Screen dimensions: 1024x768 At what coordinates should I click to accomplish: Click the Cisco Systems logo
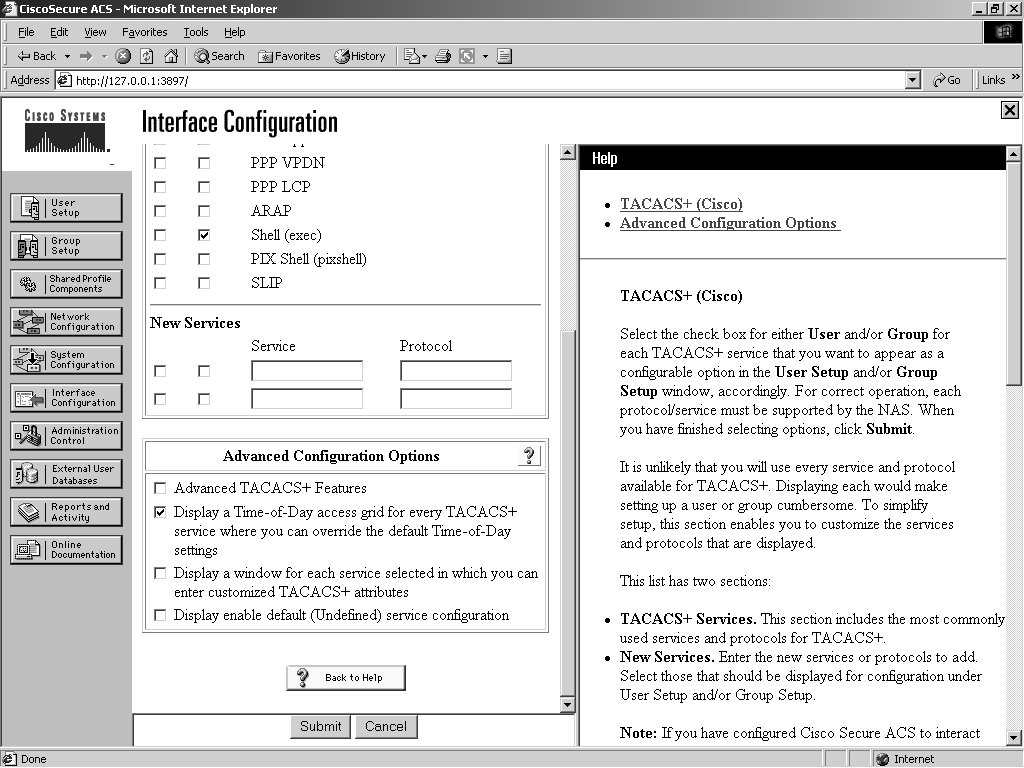pos(65,131)
